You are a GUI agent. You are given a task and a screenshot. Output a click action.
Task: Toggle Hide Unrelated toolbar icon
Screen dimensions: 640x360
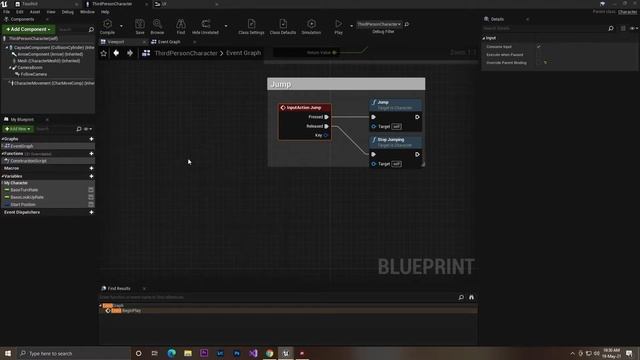pos(206,24)
